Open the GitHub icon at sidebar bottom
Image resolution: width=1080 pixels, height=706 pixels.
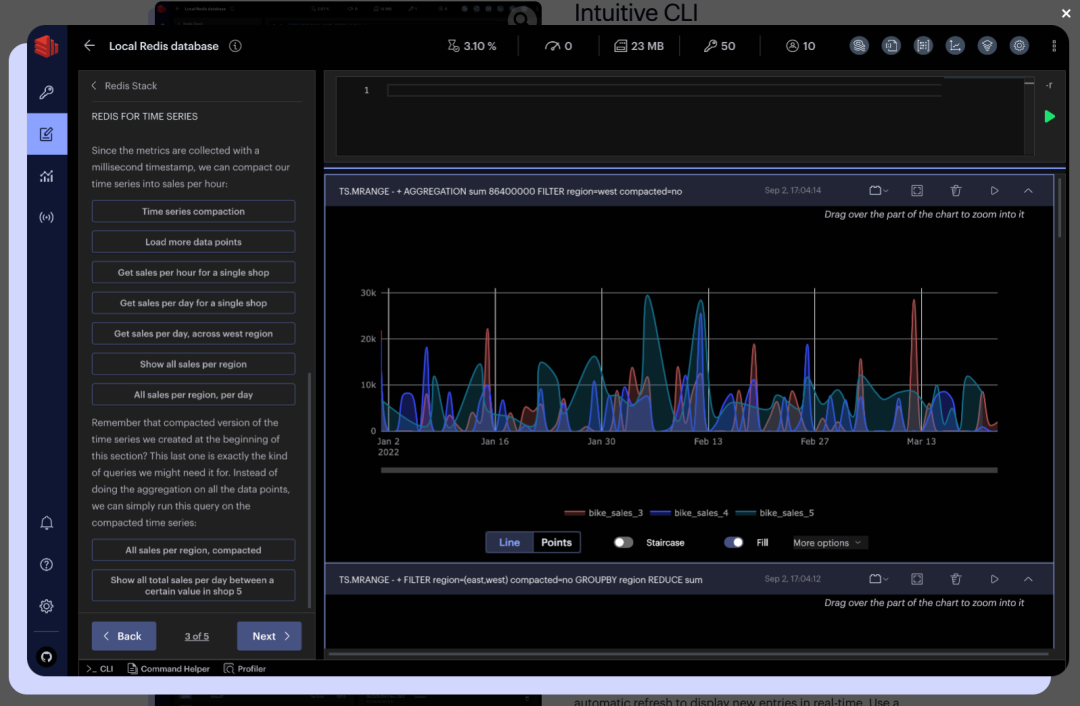click(x=46, y=656)
